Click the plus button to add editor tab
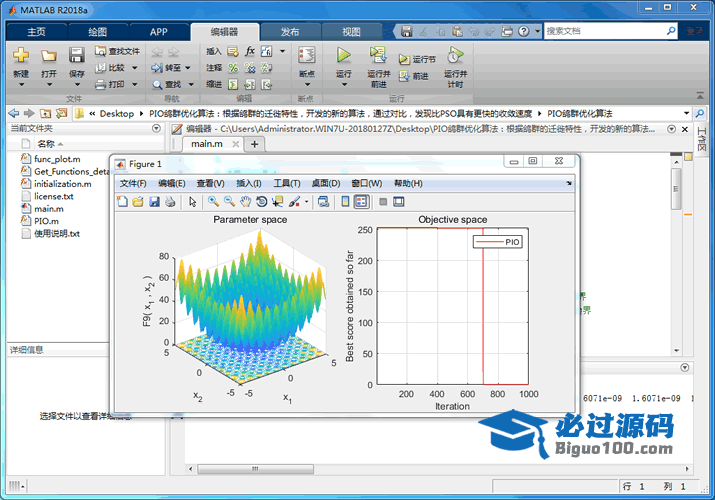Image resolution: width=715 pixels, height=500 pixels. point(254,144)
